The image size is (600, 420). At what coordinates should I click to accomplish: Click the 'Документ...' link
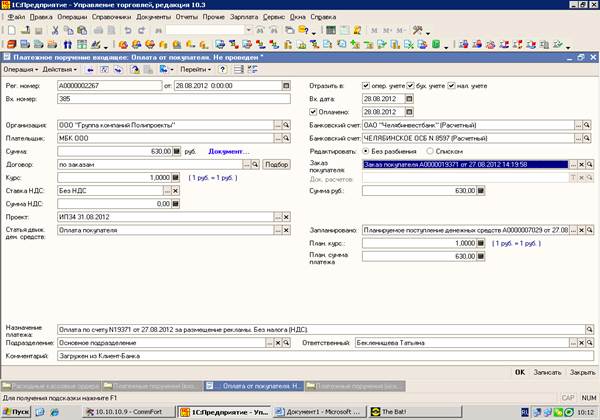(x=229, y=151)
